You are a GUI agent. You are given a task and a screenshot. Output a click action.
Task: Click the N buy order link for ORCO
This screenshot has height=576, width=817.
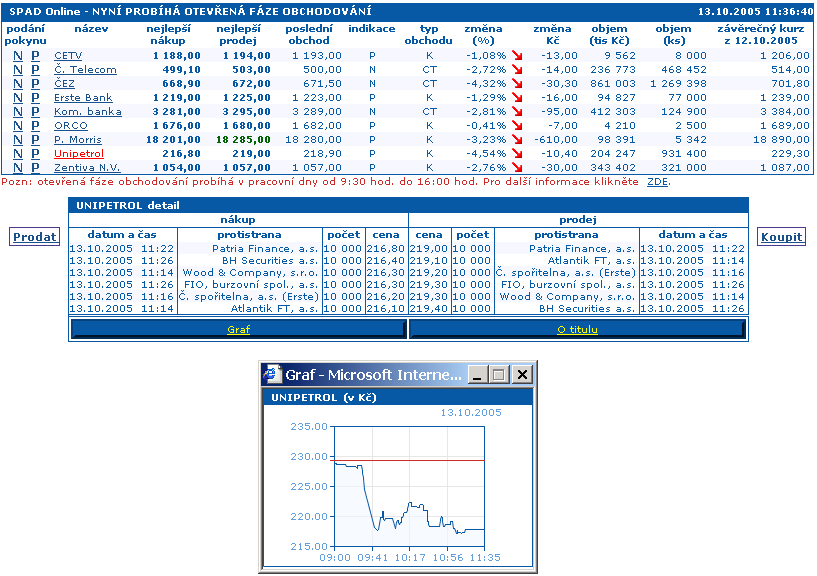tap(17, 126)
